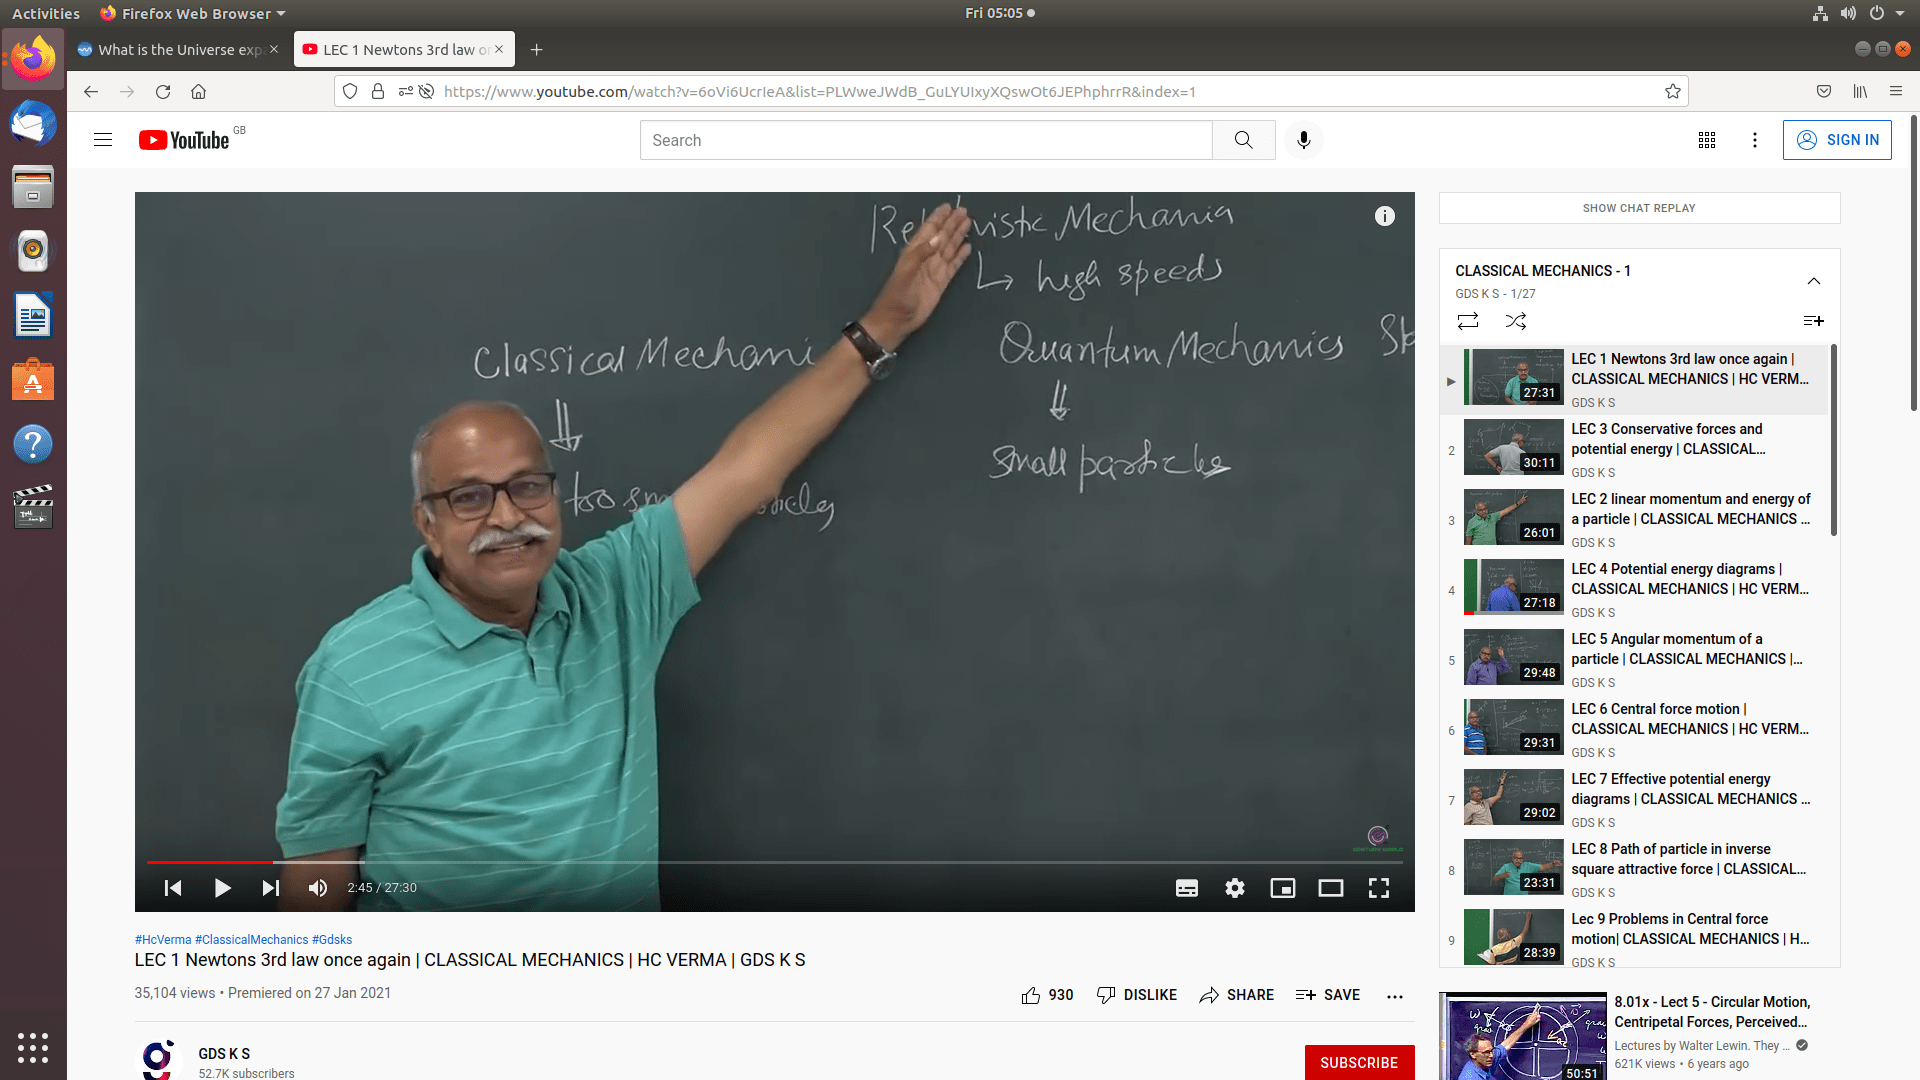
Task: Open Firefox application menu
Action: 1896,92
